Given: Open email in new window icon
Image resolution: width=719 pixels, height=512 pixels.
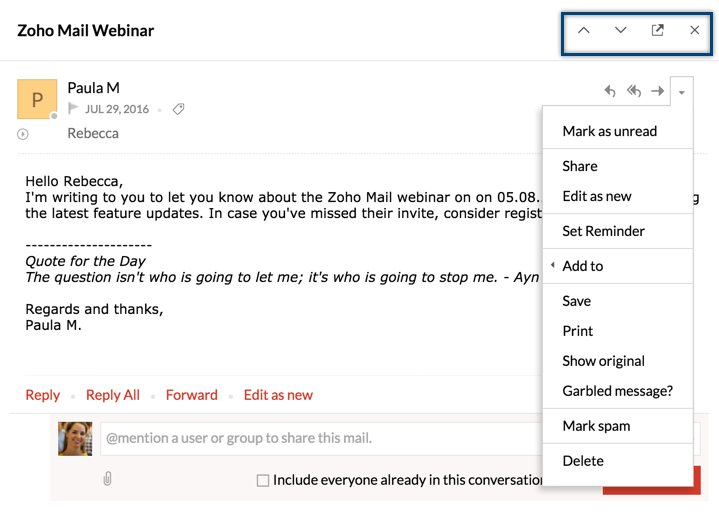Looking at the screenshot, I should 657,31.
